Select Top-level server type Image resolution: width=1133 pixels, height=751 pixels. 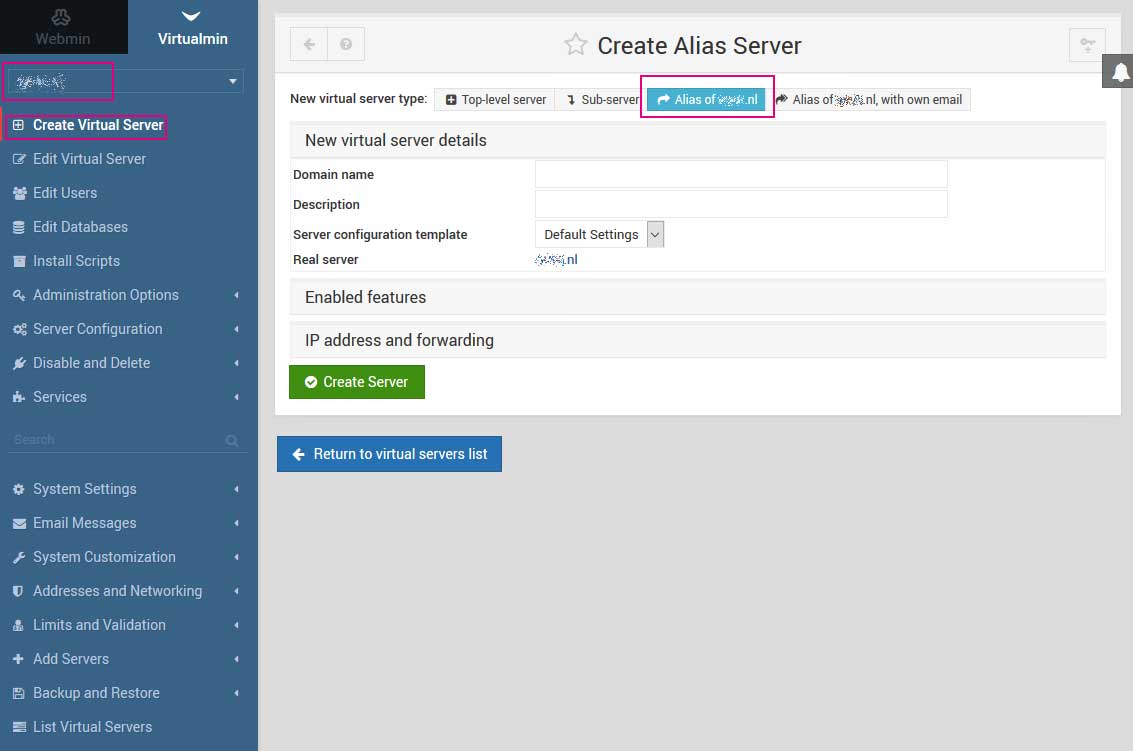(x=495, y=100)
